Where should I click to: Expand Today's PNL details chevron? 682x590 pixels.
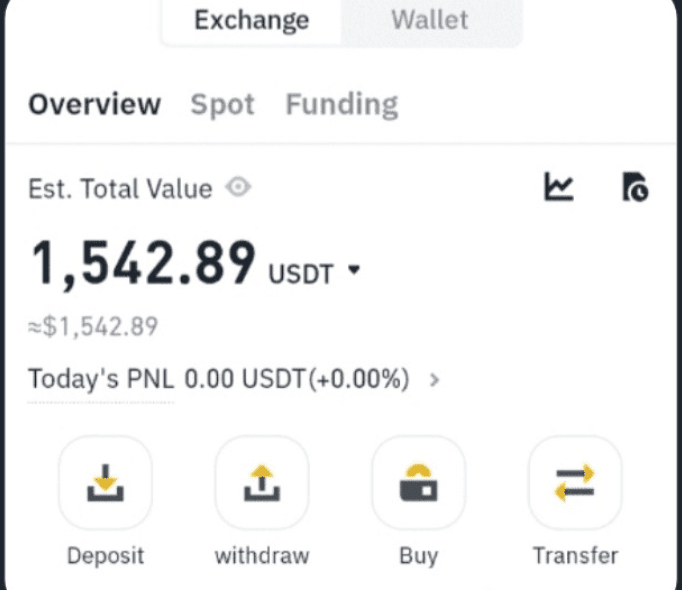tap(434, 380)
